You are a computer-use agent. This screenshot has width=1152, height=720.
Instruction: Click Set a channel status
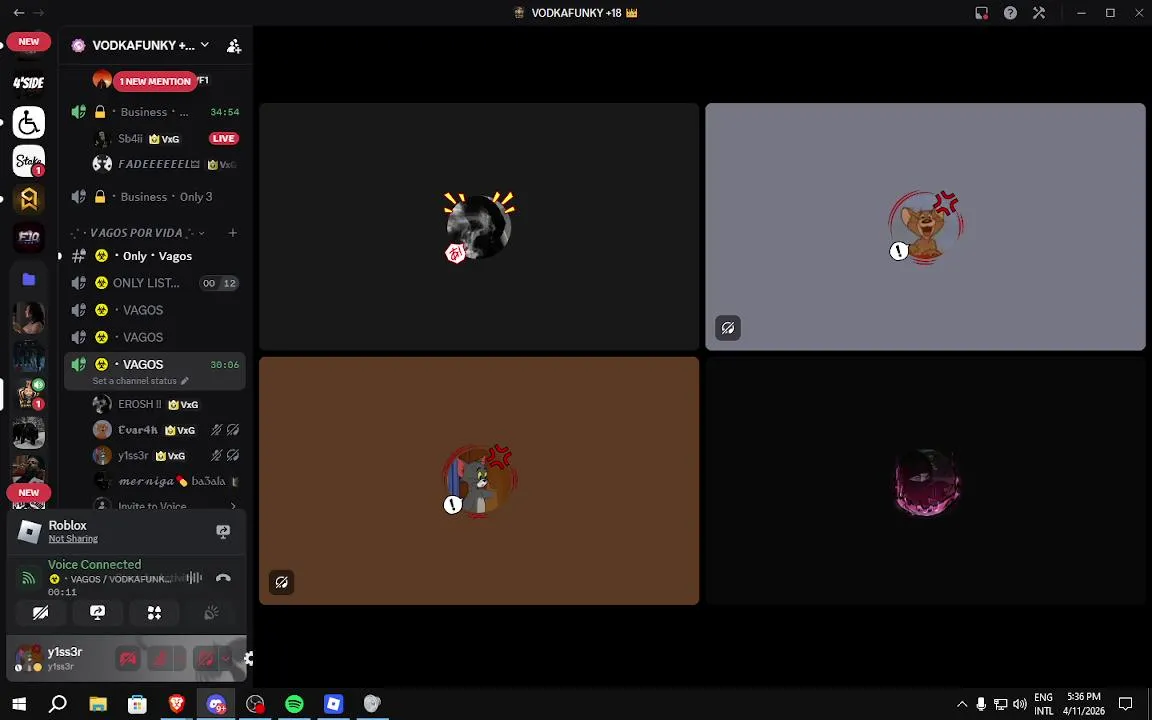coord(134,381)
